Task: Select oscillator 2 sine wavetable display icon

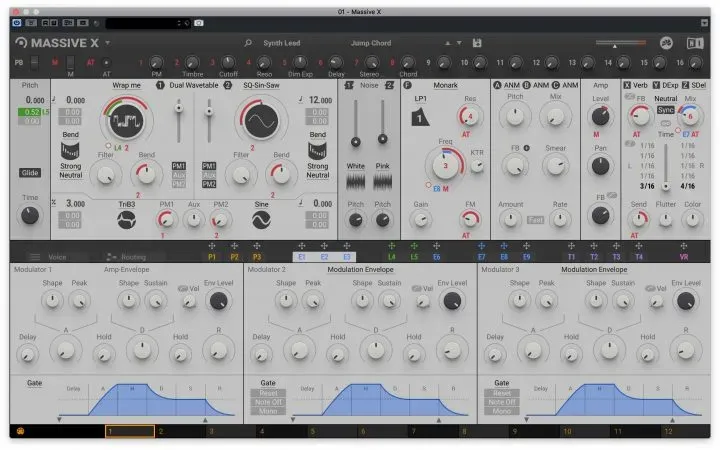Action: click(x=261, y=120)
